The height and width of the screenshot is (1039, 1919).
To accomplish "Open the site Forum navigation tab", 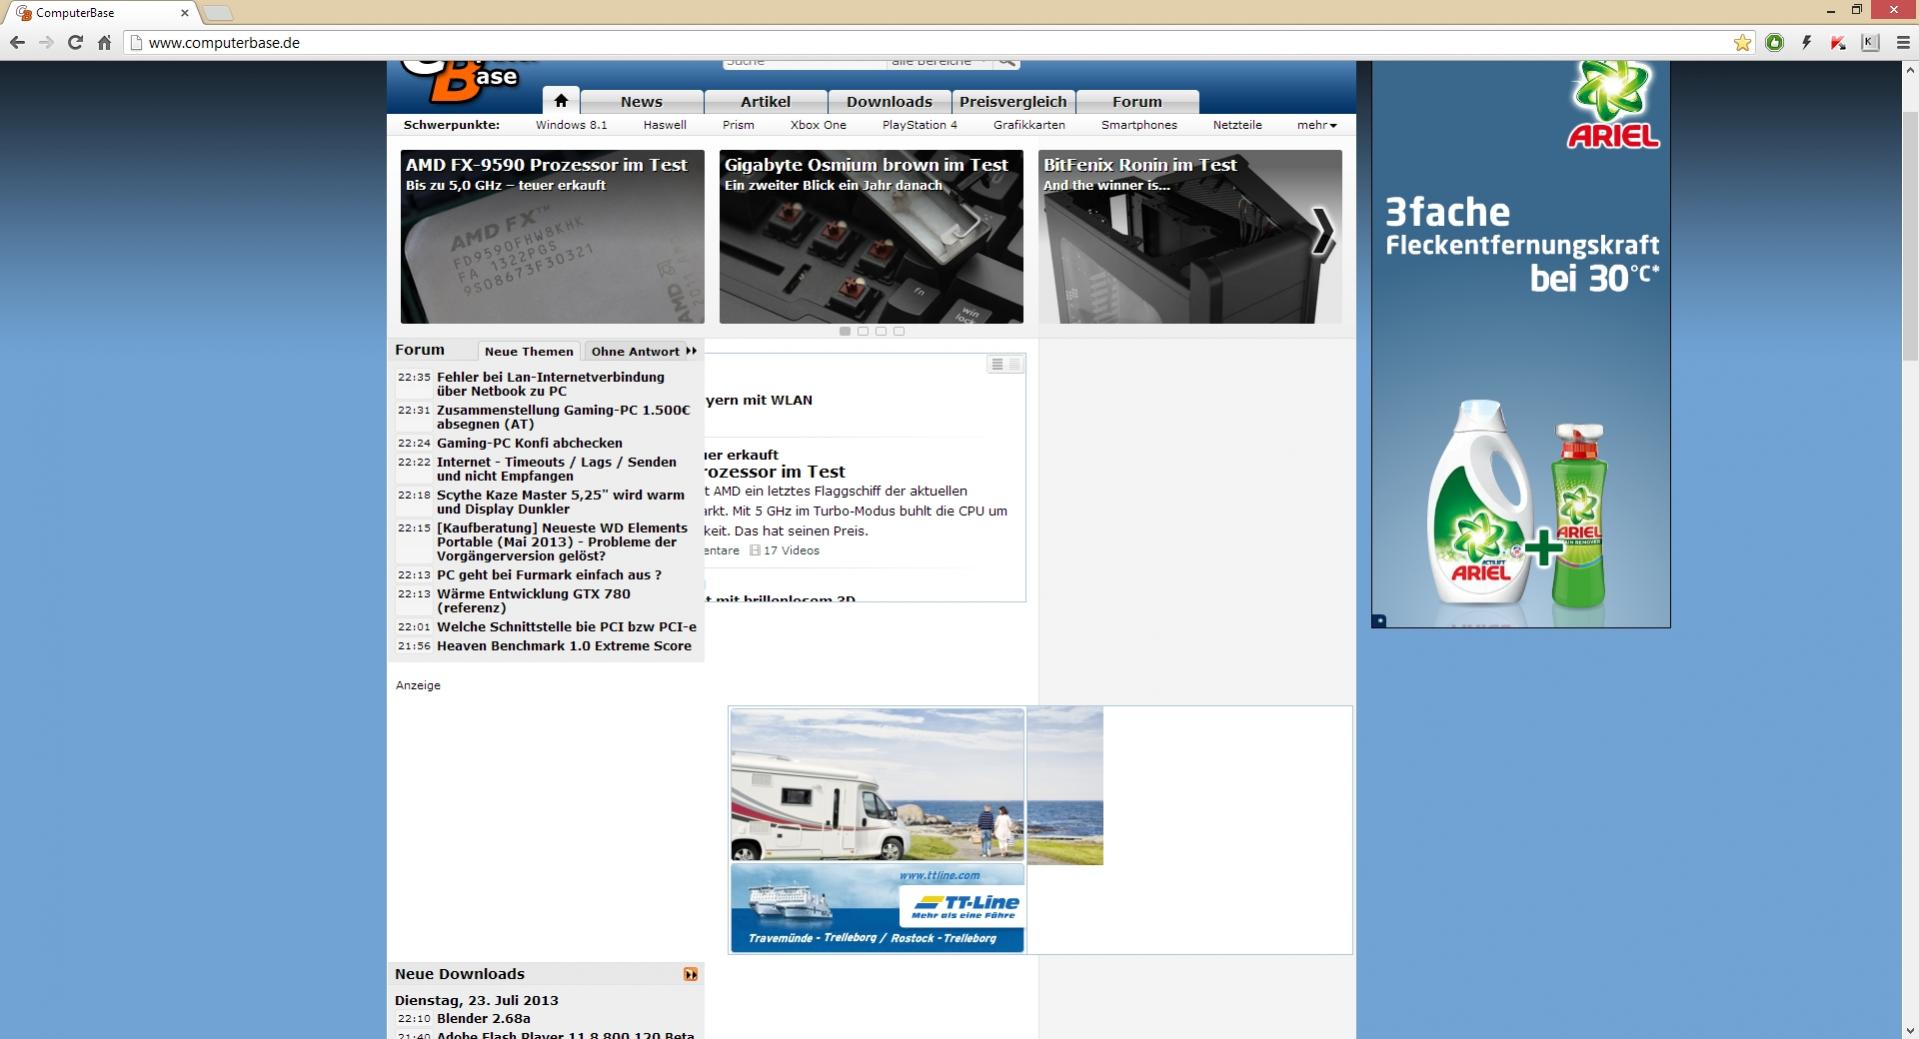I will point(1137,102).
